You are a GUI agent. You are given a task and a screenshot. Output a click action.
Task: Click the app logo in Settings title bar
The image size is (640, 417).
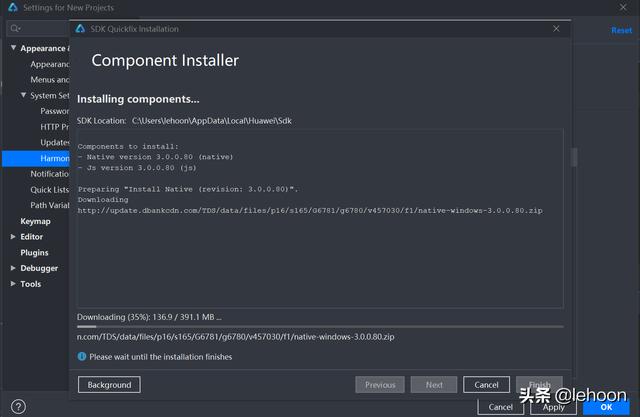[x=13, y=7]
